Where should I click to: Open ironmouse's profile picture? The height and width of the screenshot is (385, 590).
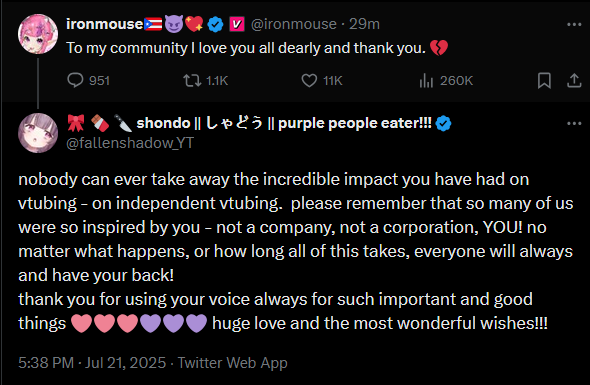pos(38,34)
